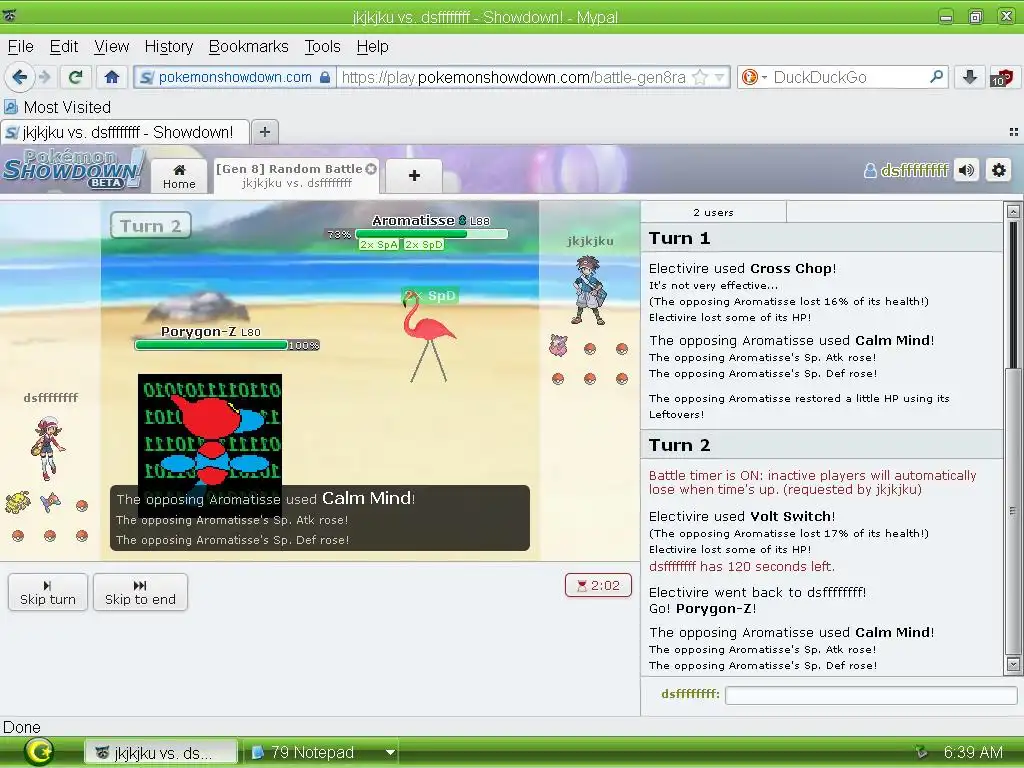Click the 2x SpD boost badge on statbar
Image resolution: width=1024 pixels, height=768 pixels.
point(424,244)
